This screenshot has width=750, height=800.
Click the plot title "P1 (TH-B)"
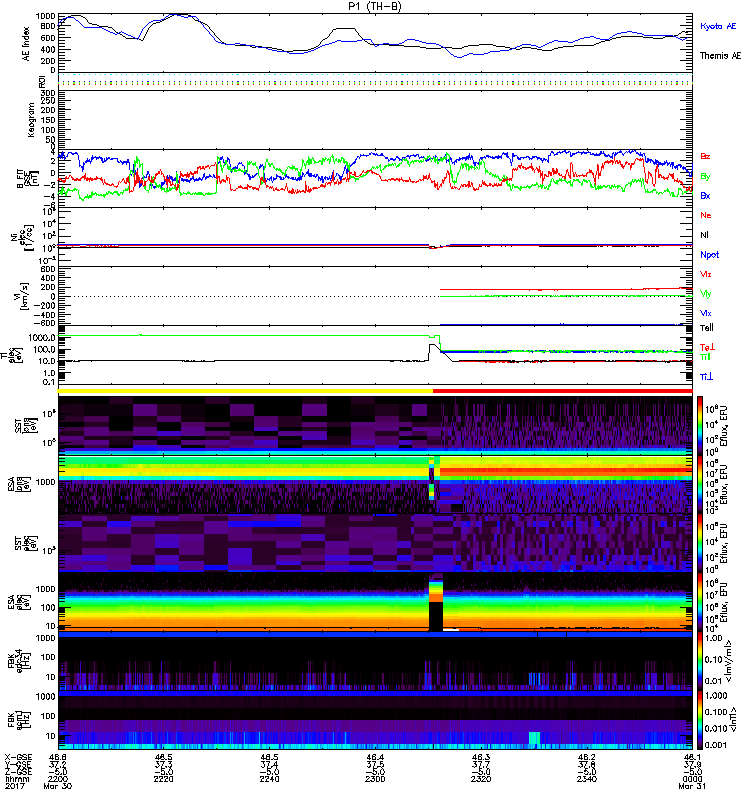[374, 6]
